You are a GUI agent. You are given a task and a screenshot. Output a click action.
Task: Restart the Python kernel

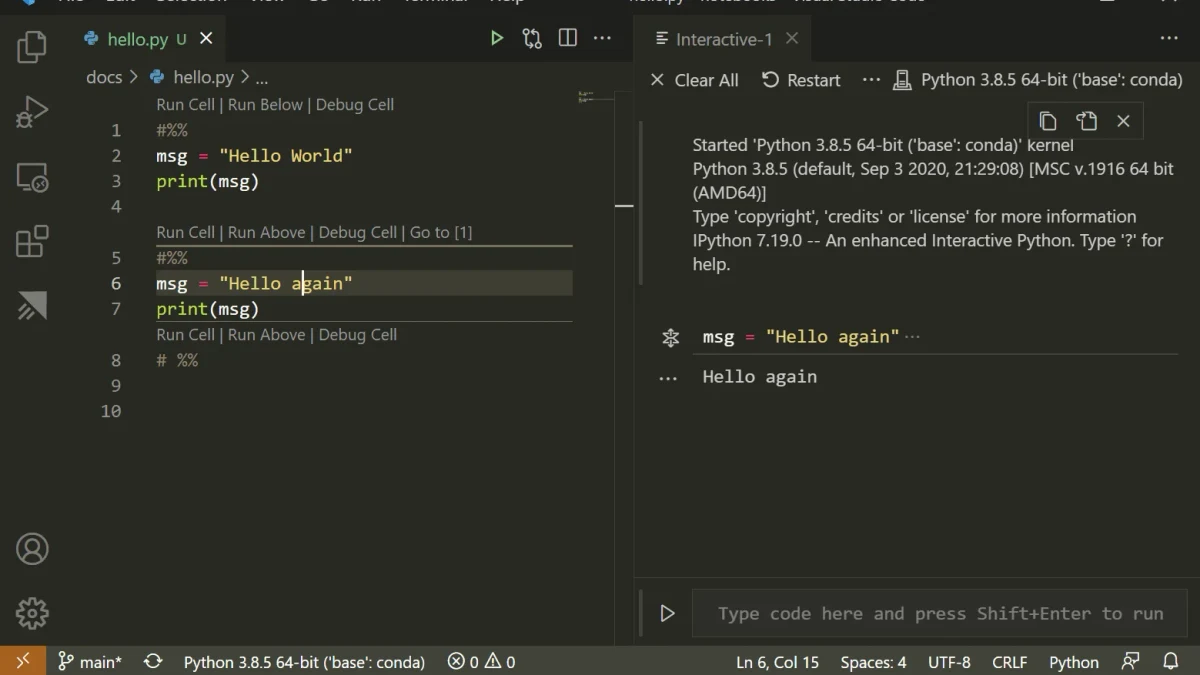pos(801,80)
